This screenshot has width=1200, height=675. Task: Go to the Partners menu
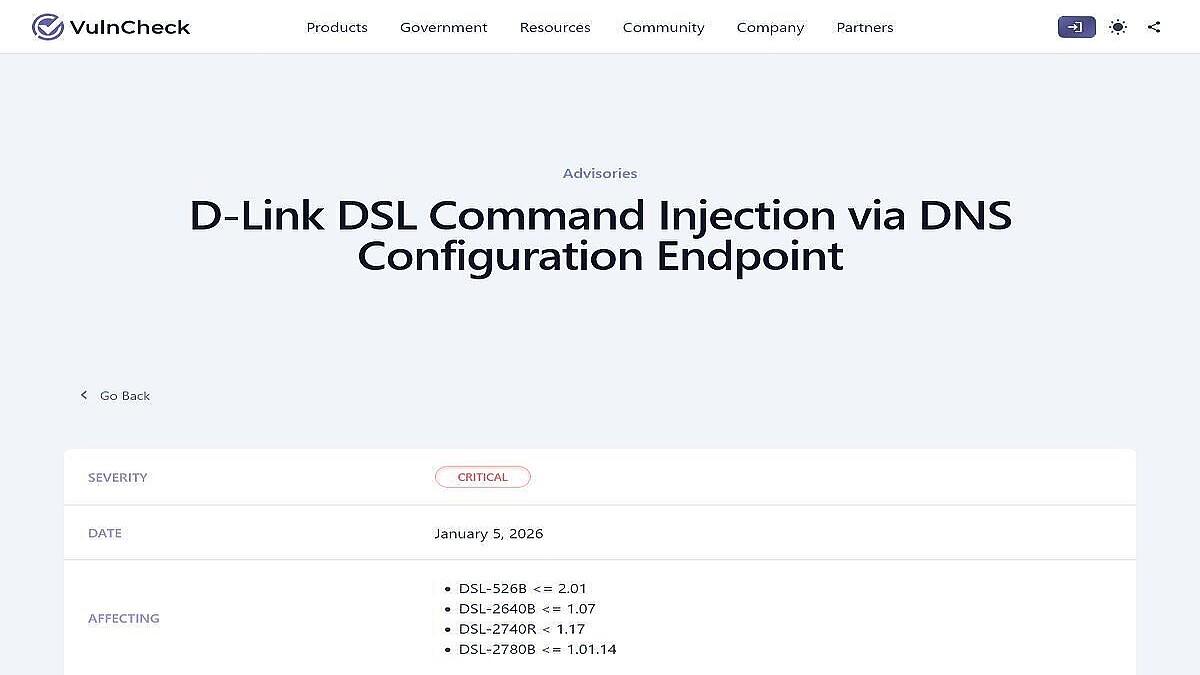(x=865, y=27)
